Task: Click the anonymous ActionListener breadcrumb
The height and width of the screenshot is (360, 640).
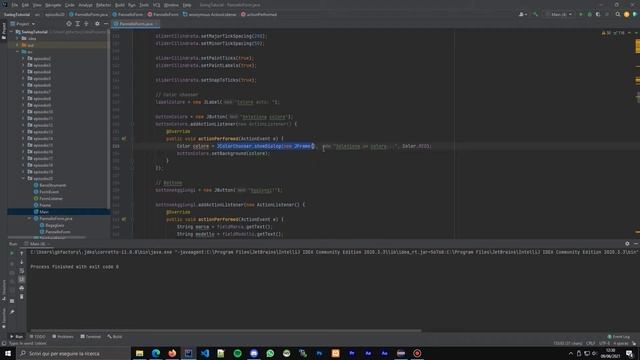Action: [209, 14]
